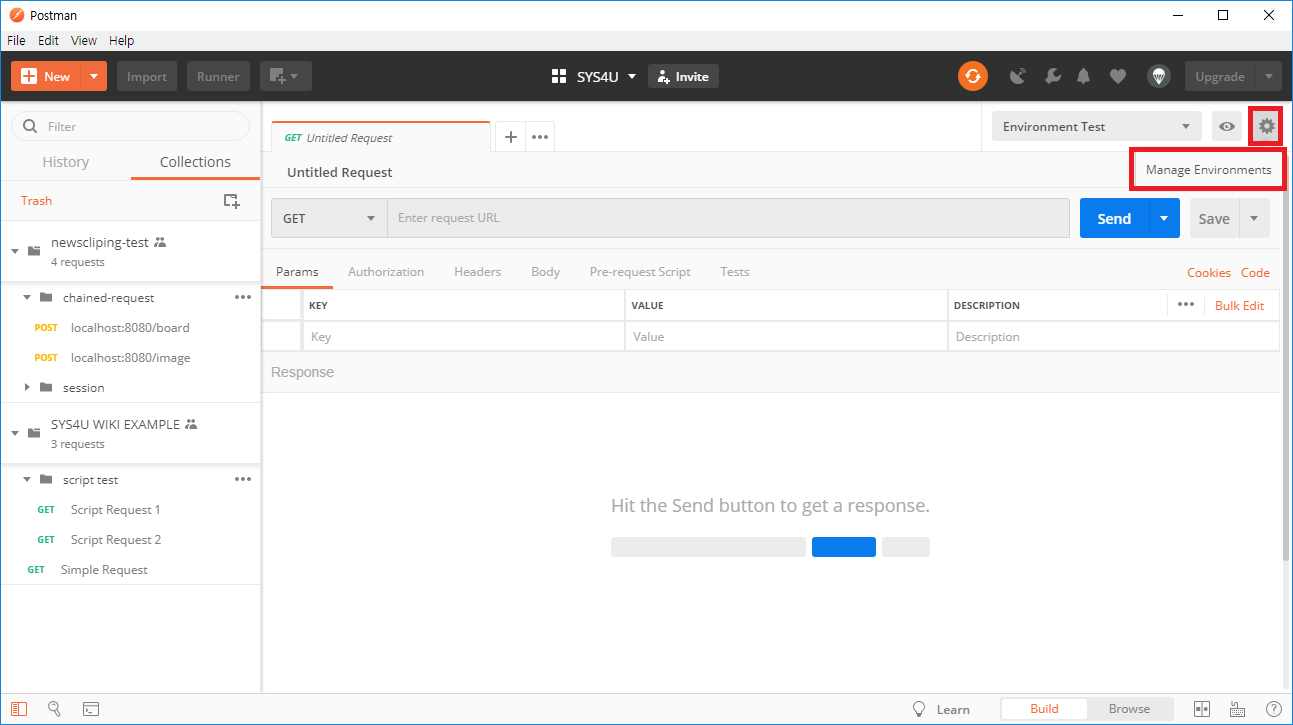Open the GET method dropdown

[x=329, y=218]
